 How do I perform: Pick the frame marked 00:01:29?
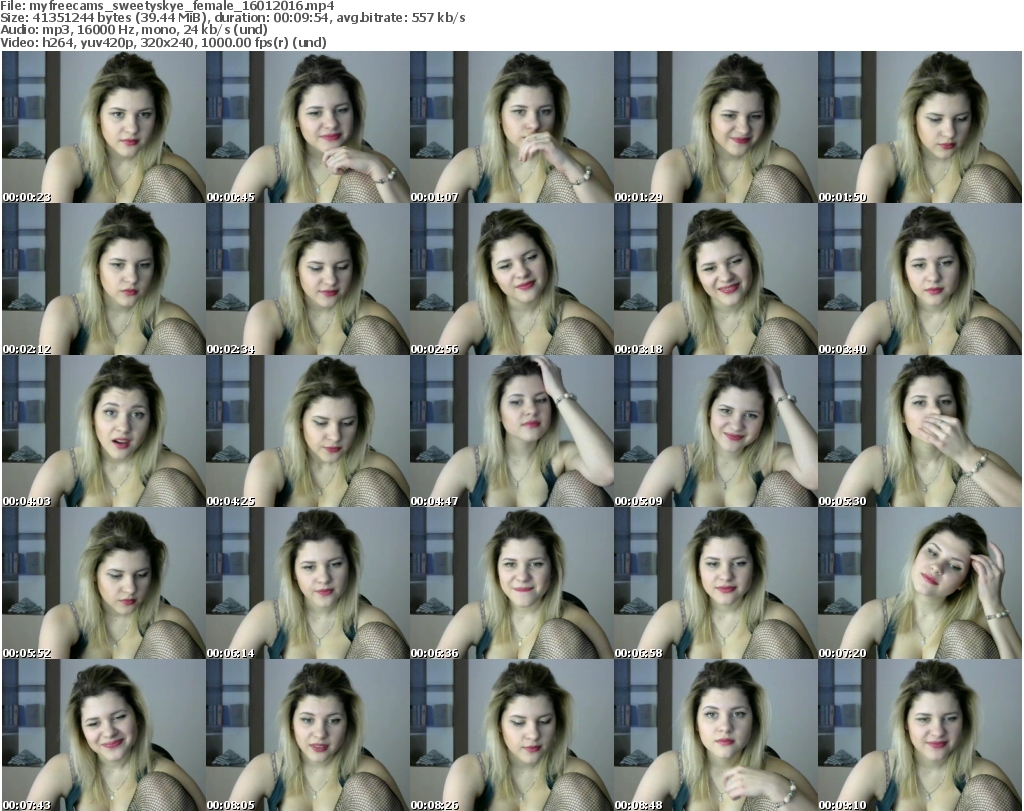coord(716,127)
